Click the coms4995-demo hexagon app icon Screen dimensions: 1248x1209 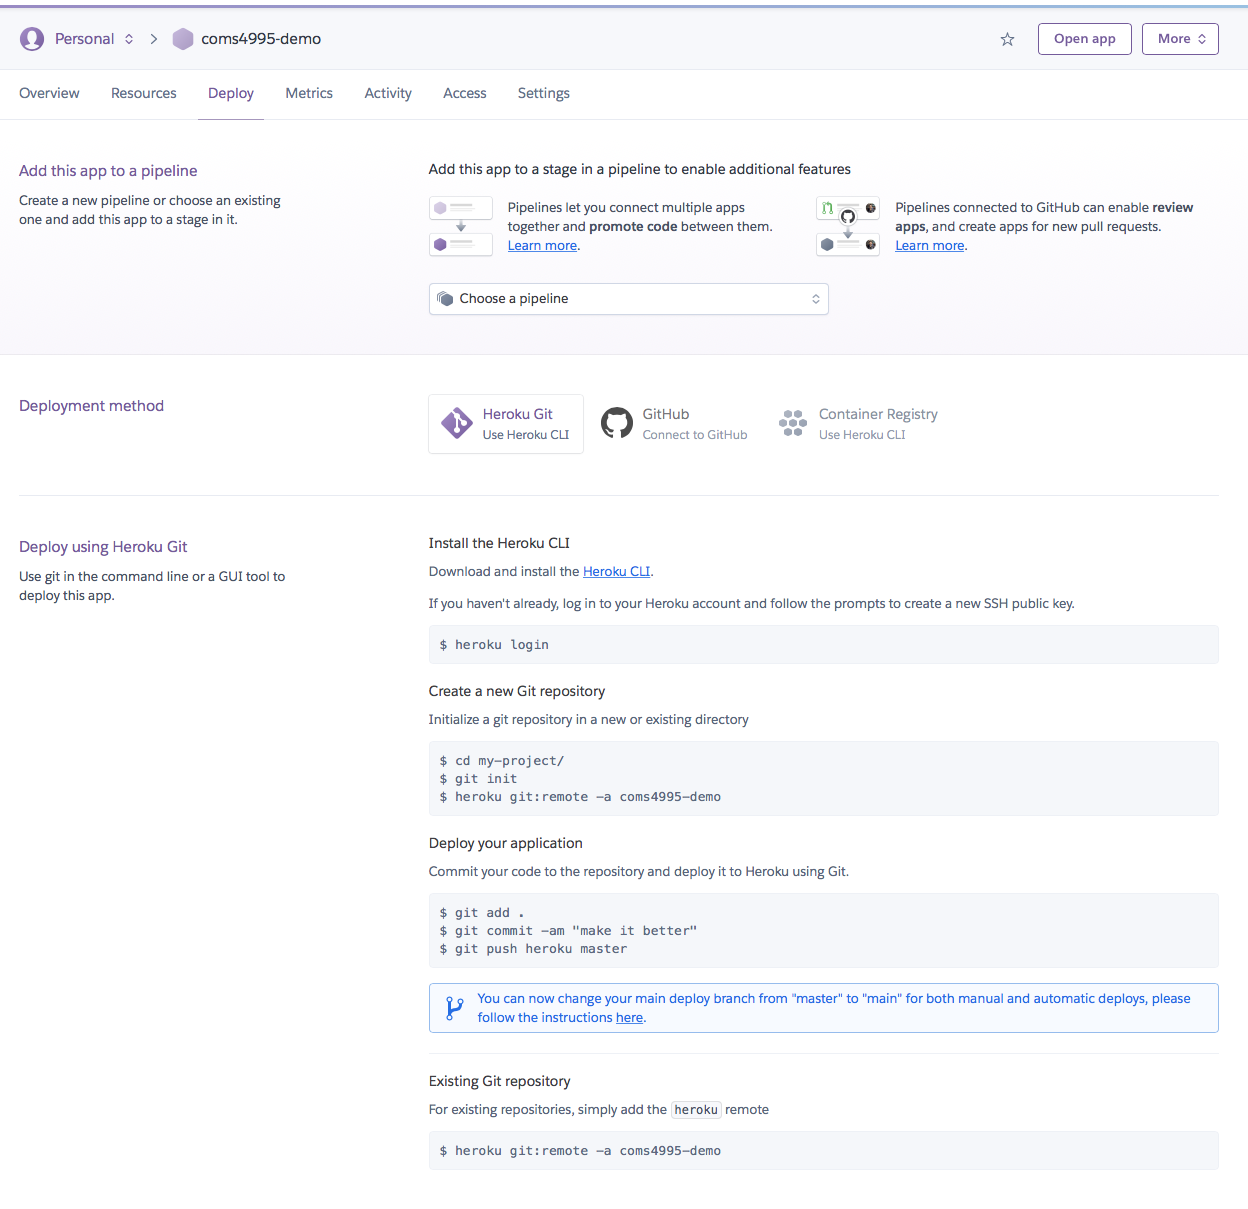tap(183, 39)
